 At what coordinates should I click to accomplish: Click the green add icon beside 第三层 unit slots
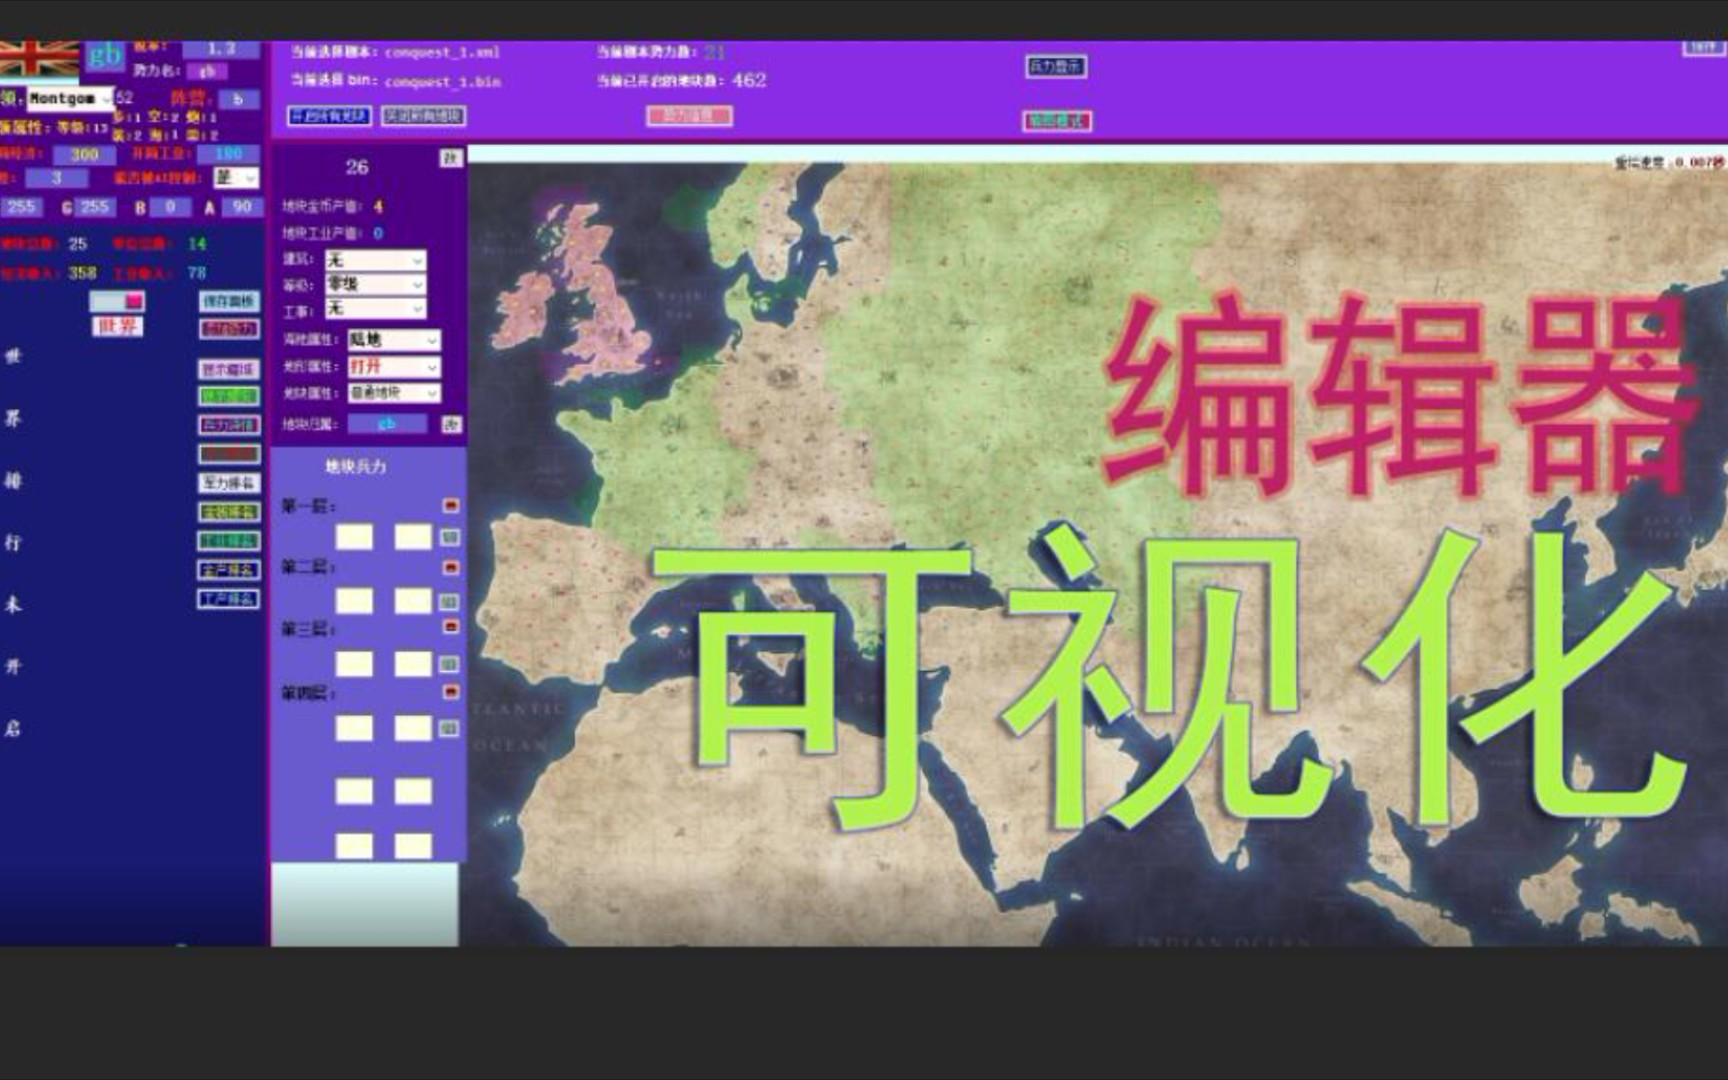point(449,662)
